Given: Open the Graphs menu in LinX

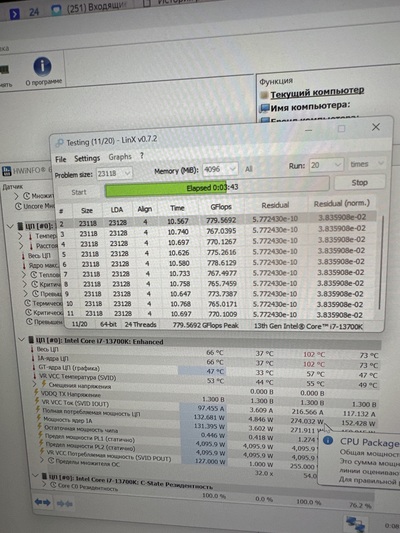Looking at the screenshot, I should click(120, 157).
